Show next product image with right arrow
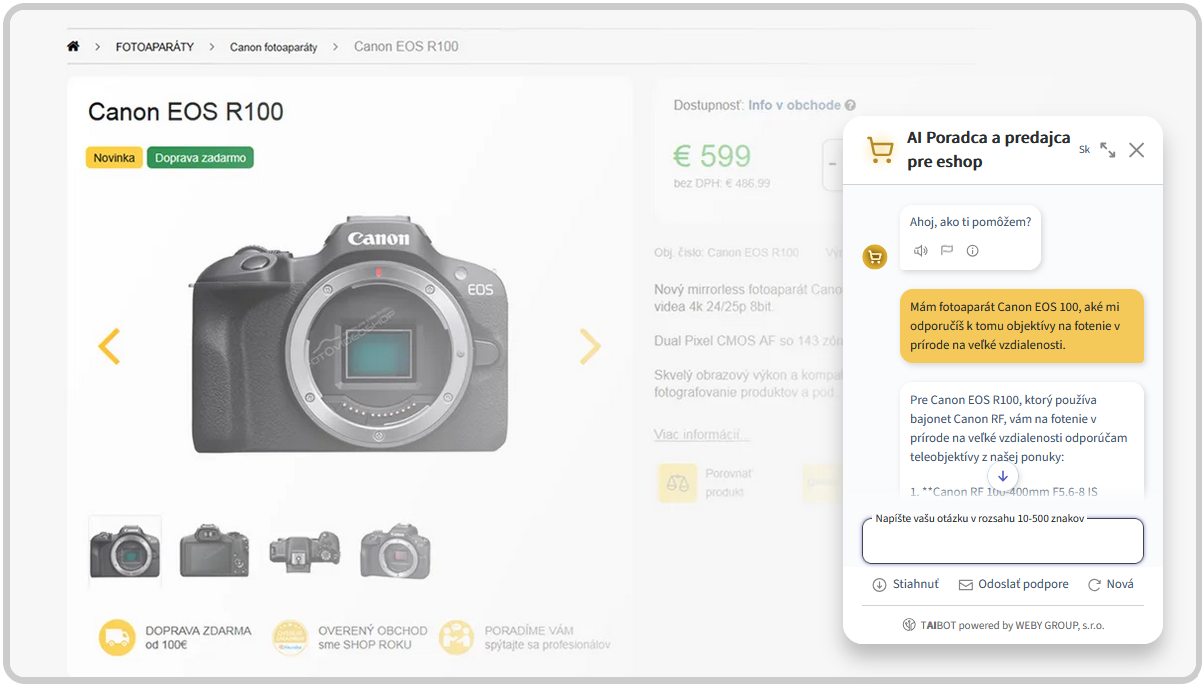The width and height of the screenshot is (1202, 690). [x=590, y=346]
